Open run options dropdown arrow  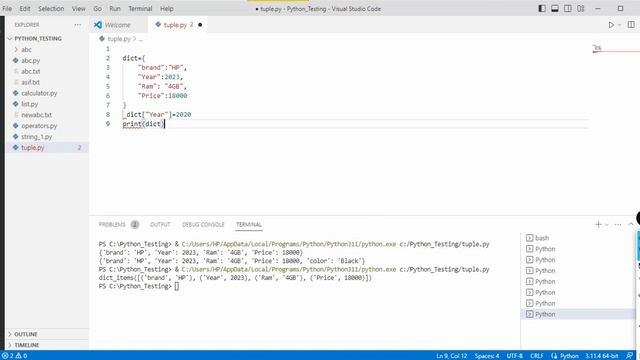point(619,25)
